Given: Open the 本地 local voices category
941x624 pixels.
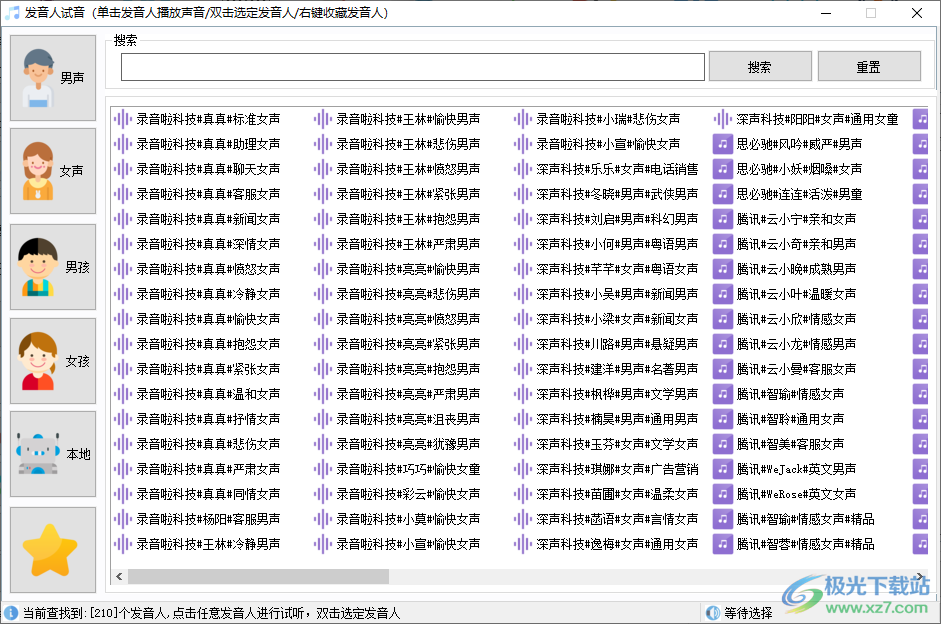Looking at the screenshot, I should (x=53, y=454).
